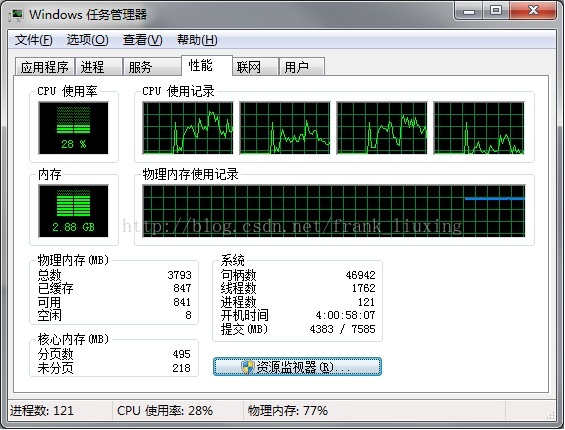The width and height of the screenshot is (565, 430).
Task: Open the 查看(V) menu
Action: [143, 40]
